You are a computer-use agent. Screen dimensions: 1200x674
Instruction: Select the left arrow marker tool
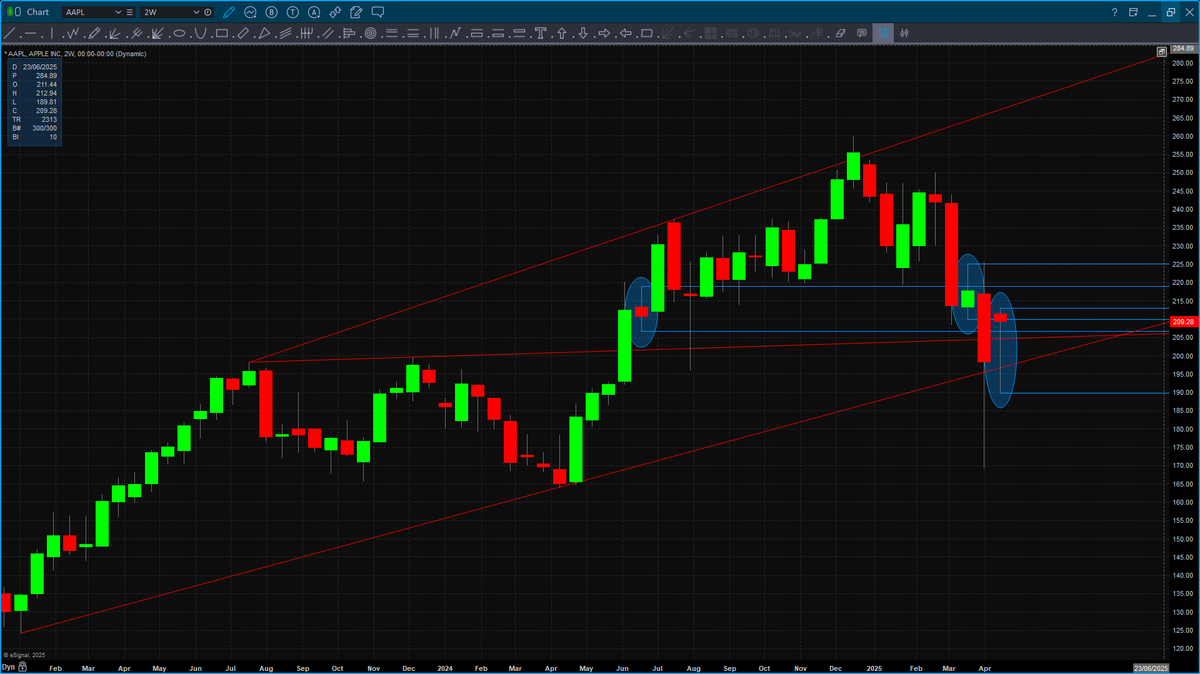625,33
